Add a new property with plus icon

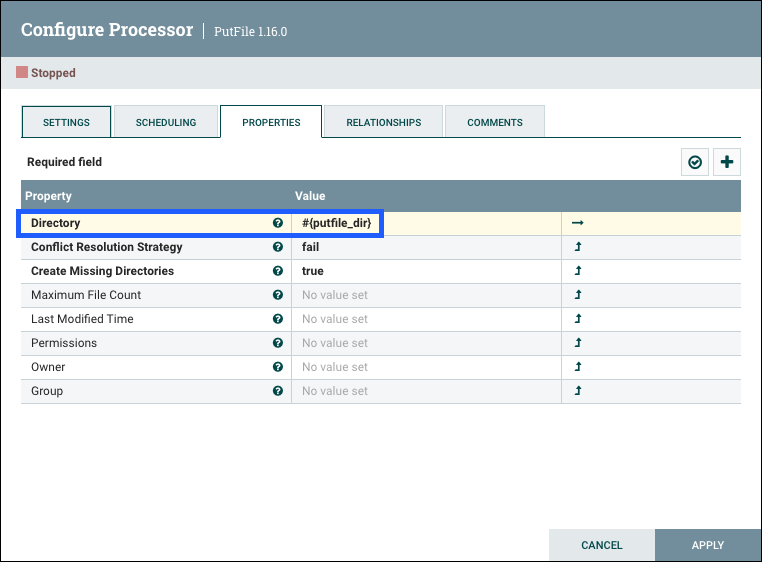(727, 162)
